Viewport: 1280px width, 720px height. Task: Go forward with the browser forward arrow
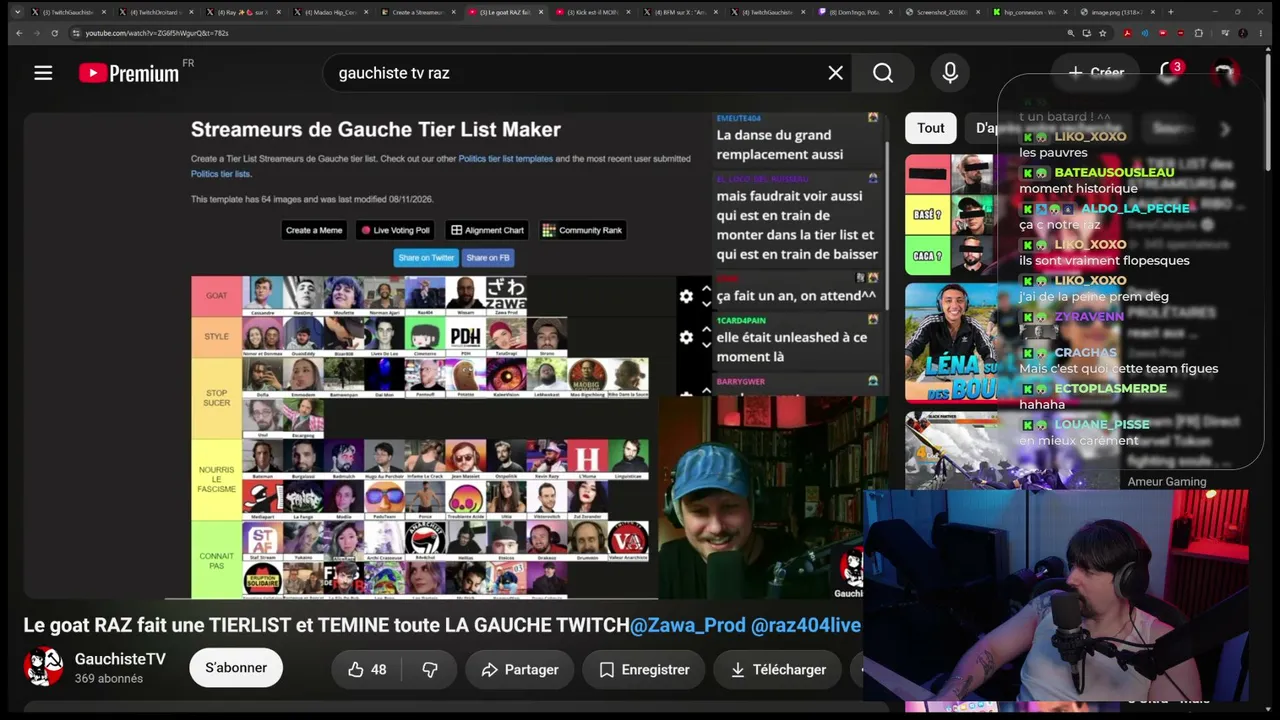point(39,33)
